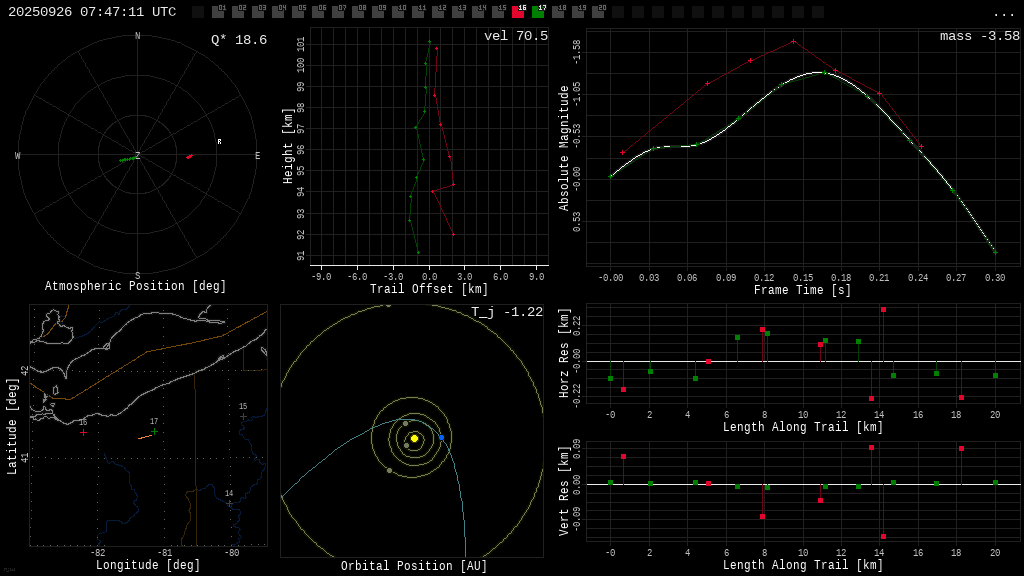The width and height of the screenshot is (1024, 576).
Task: Click the vel 70.5 readout
Action: coord(516,36)
